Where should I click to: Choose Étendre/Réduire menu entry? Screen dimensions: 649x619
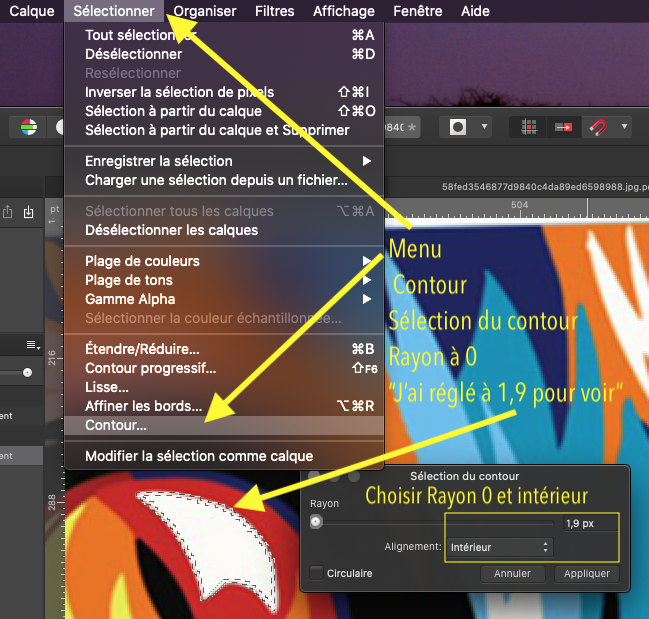(224, 349)
